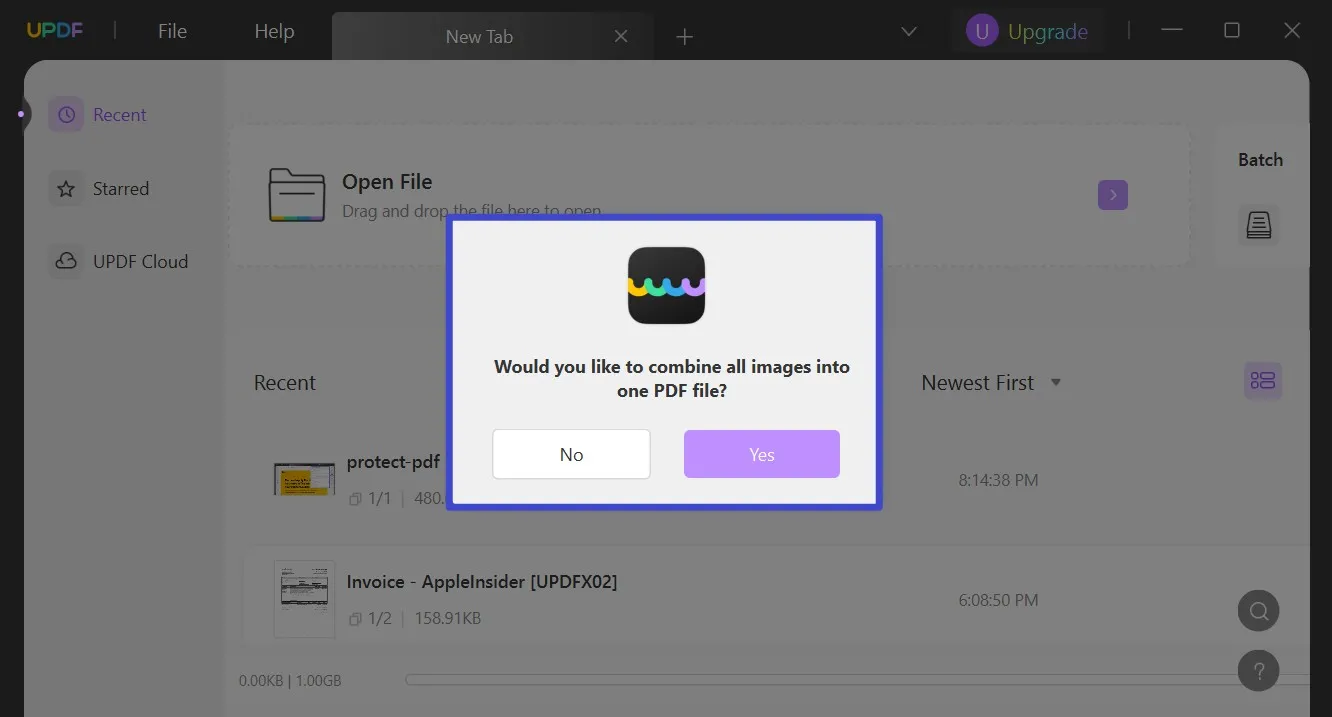Screen dimensions: 1332x717
Task: Minimize the UPDF window
Action: [1172, 31]
